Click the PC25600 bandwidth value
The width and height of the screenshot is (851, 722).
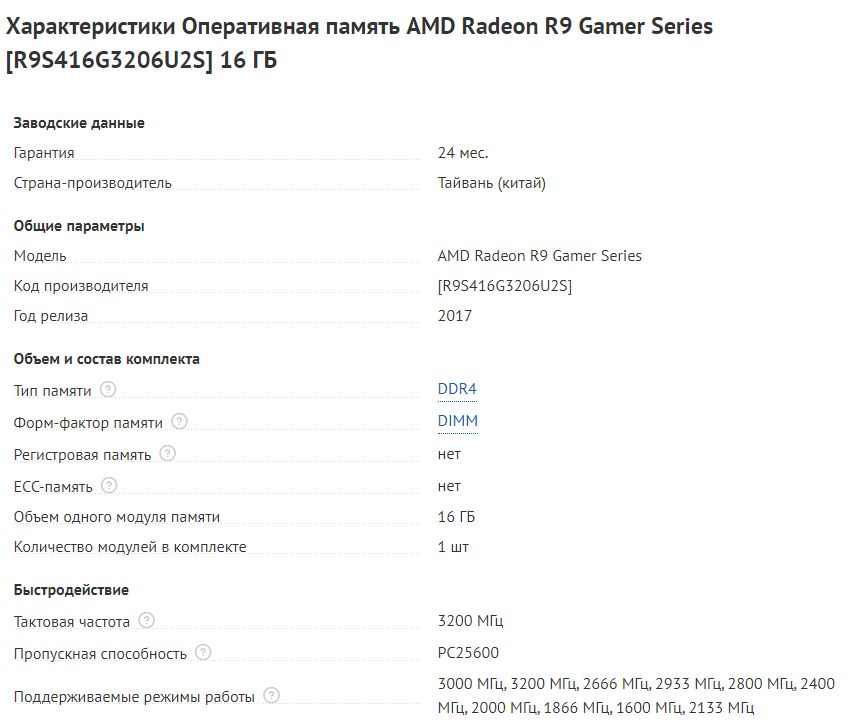(468, 653)
